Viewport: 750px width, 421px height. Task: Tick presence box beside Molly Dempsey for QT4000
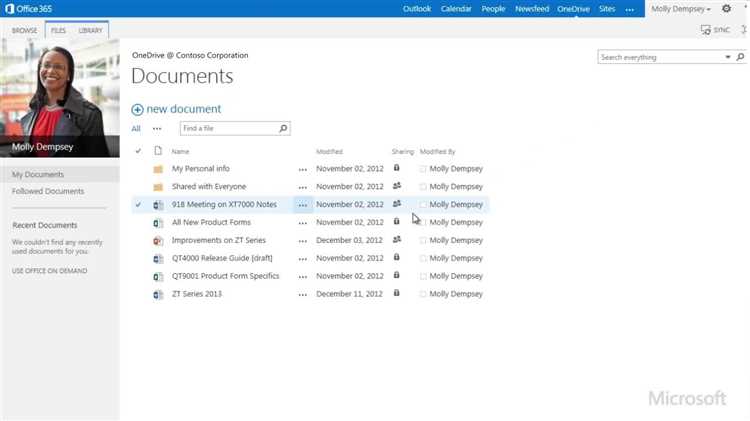point(423,259)
